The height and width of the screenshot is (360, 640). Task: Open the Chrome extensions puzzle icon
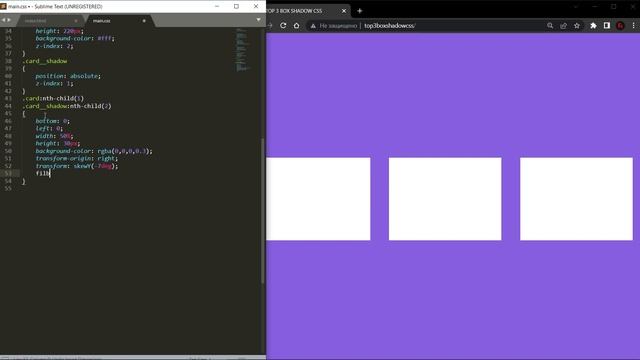coord(593,25)
